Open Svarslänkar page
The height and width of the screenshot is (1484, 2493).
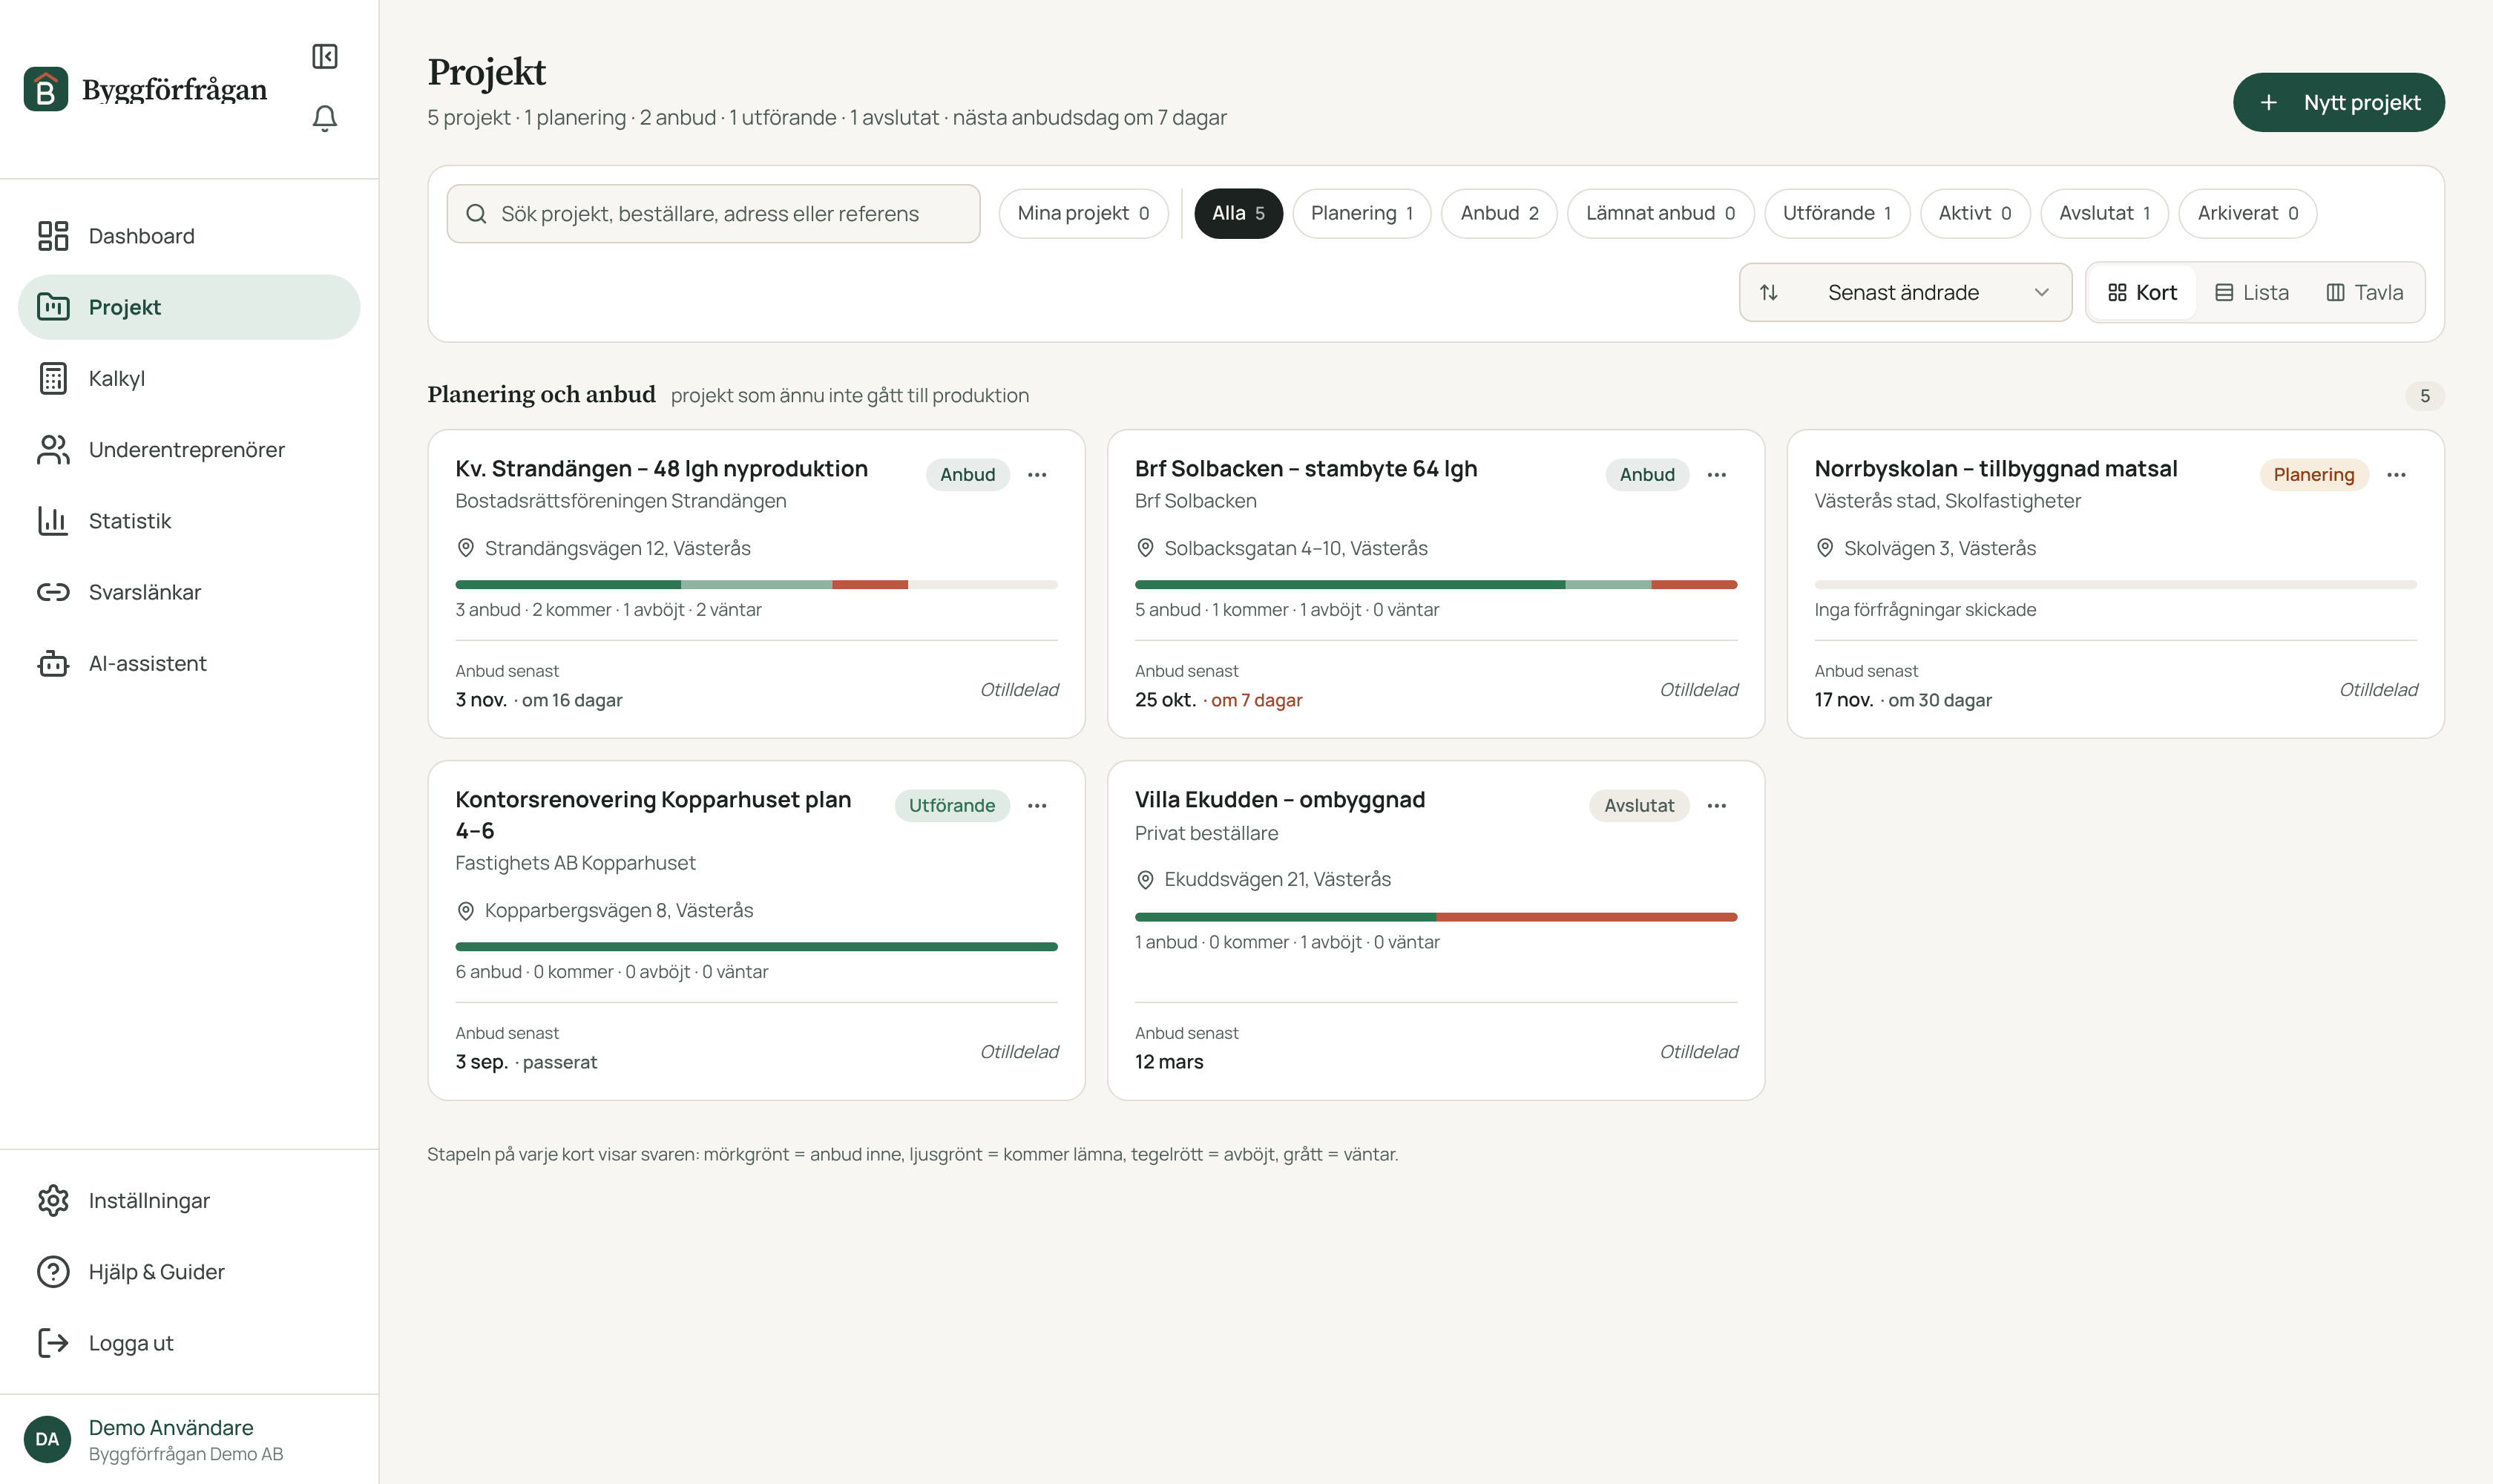pyautogui.click(x=189, y=592)
